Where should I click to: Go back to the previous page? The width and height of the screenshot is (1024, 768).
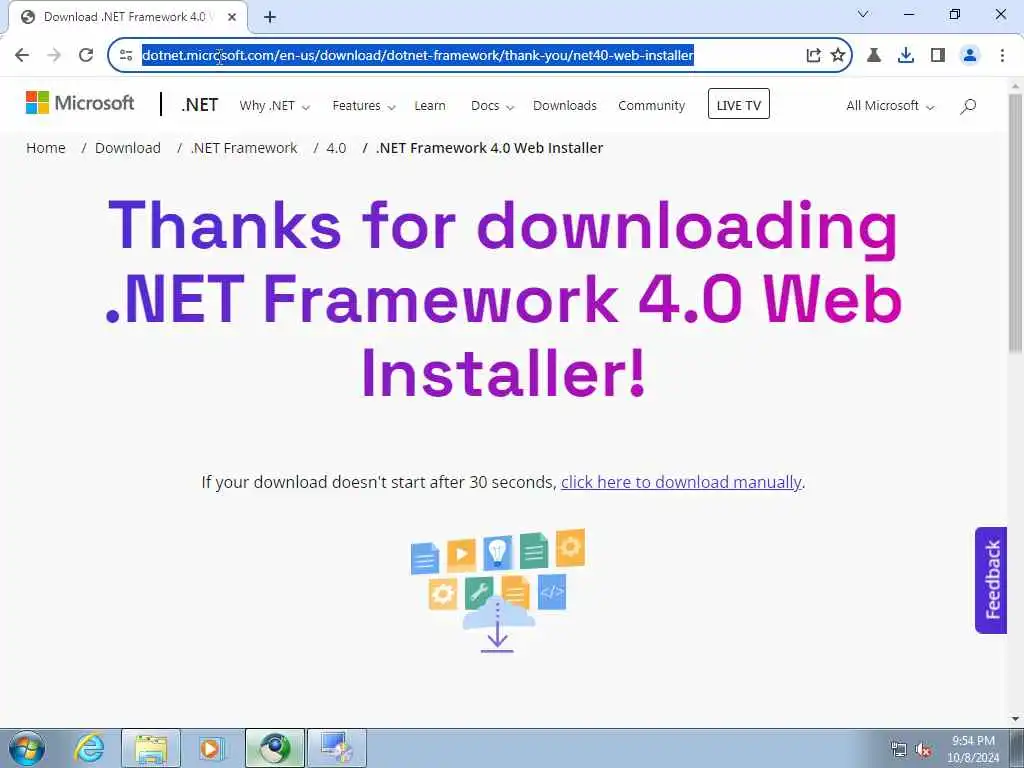pyautogui.click(x=22, y=55)
